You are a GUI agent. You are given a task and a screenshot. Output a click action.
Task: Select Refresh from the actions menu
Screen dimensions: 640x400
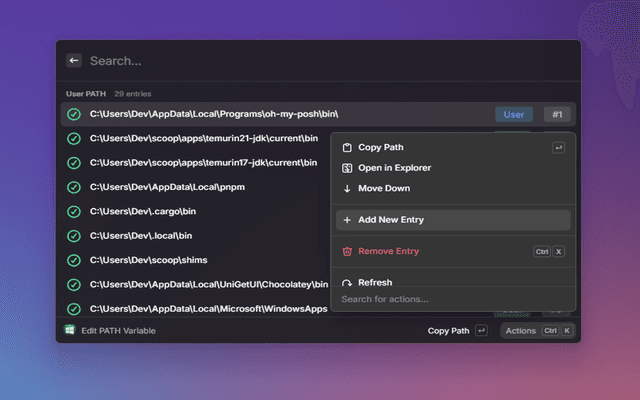(375, 282)
